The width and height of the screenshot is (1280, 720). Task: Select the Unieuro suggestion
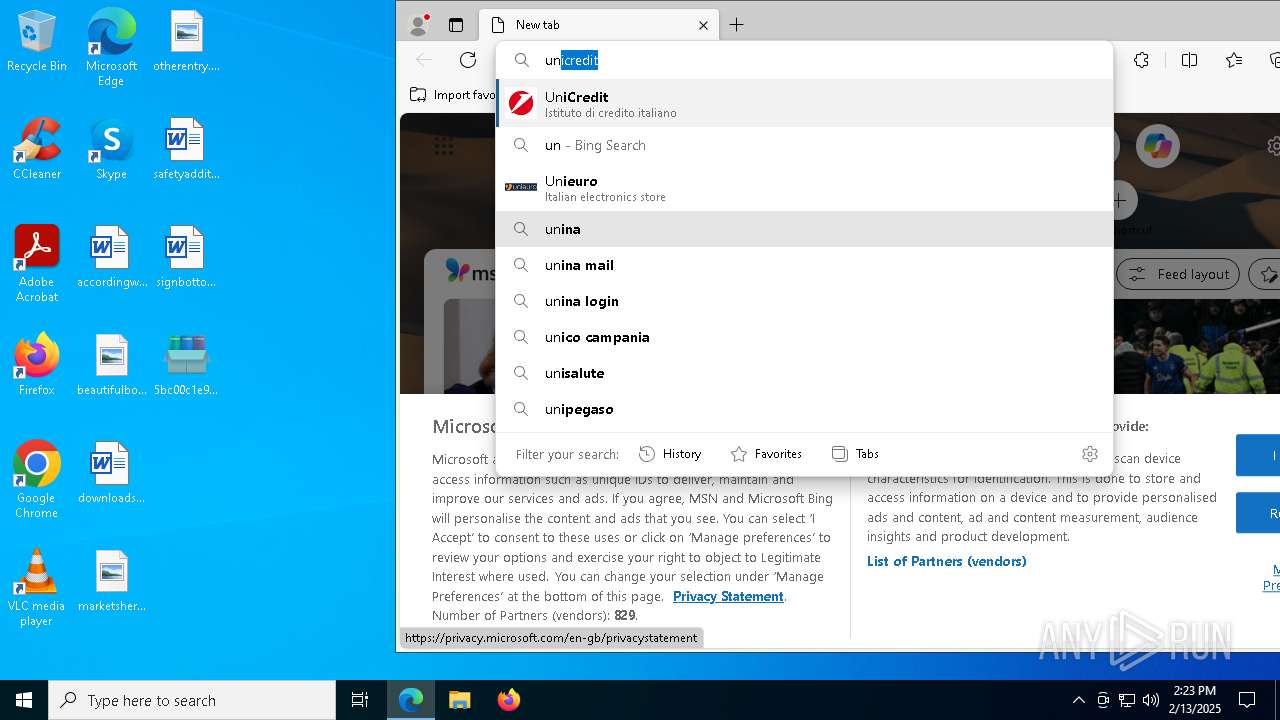tap(805, 187)
